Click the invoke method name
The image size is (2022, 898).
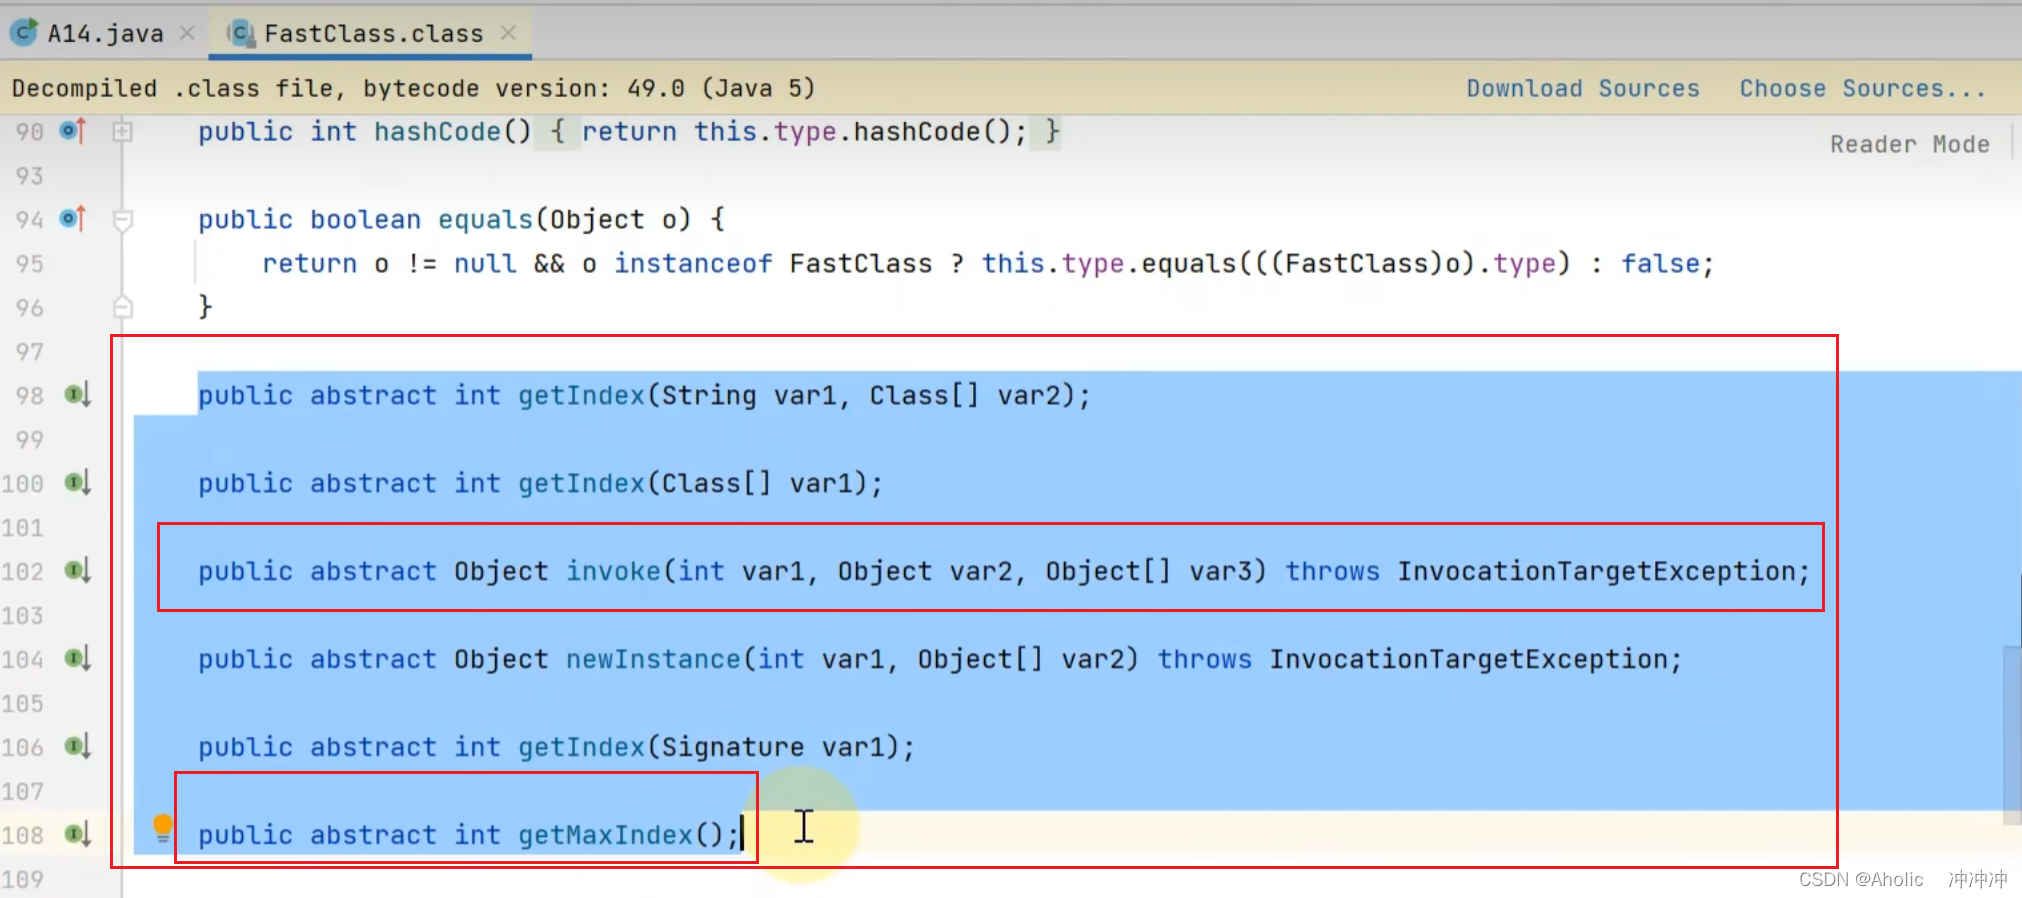[613, 571]
